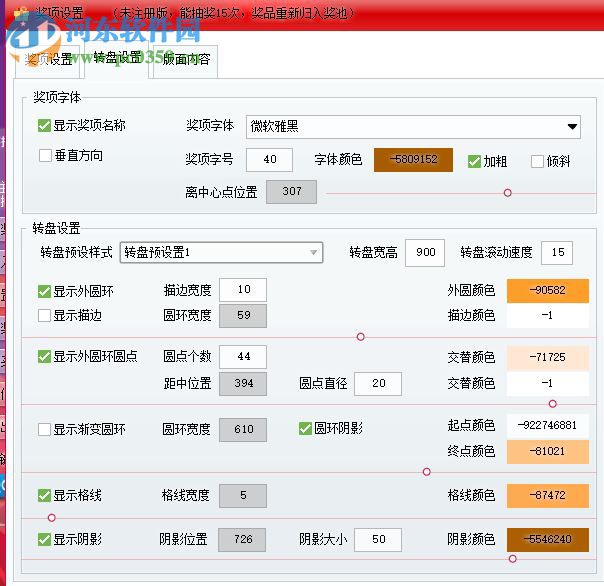Click the 转盘宽高 field showing 900

tap(425, 253)
